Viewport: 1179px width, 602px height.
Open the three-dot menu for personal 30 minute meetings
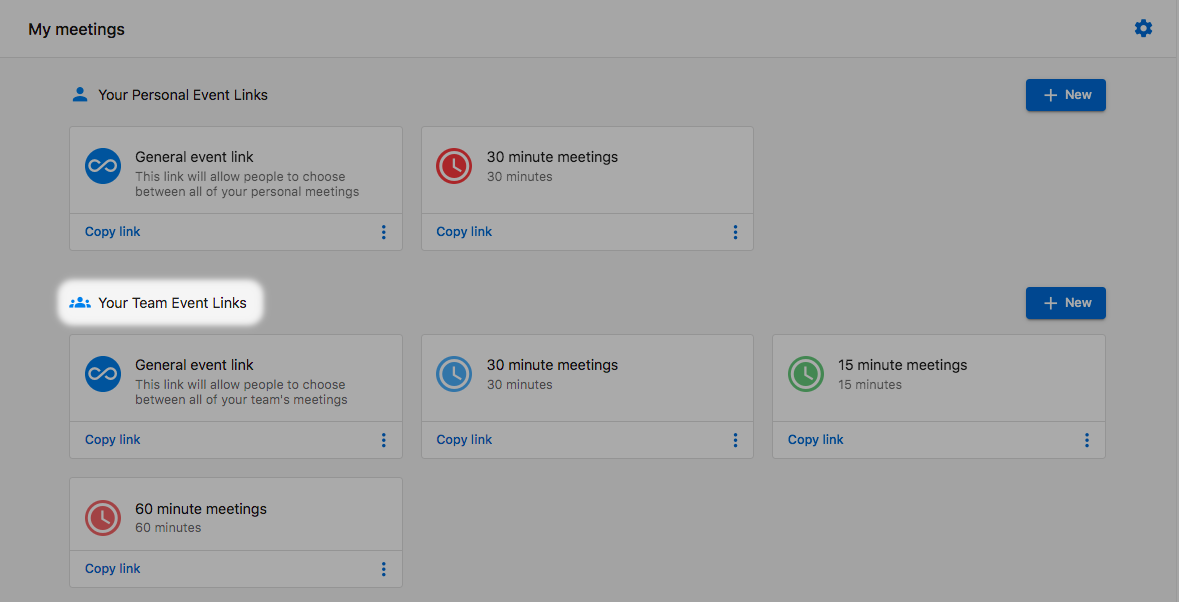[735, 232]
